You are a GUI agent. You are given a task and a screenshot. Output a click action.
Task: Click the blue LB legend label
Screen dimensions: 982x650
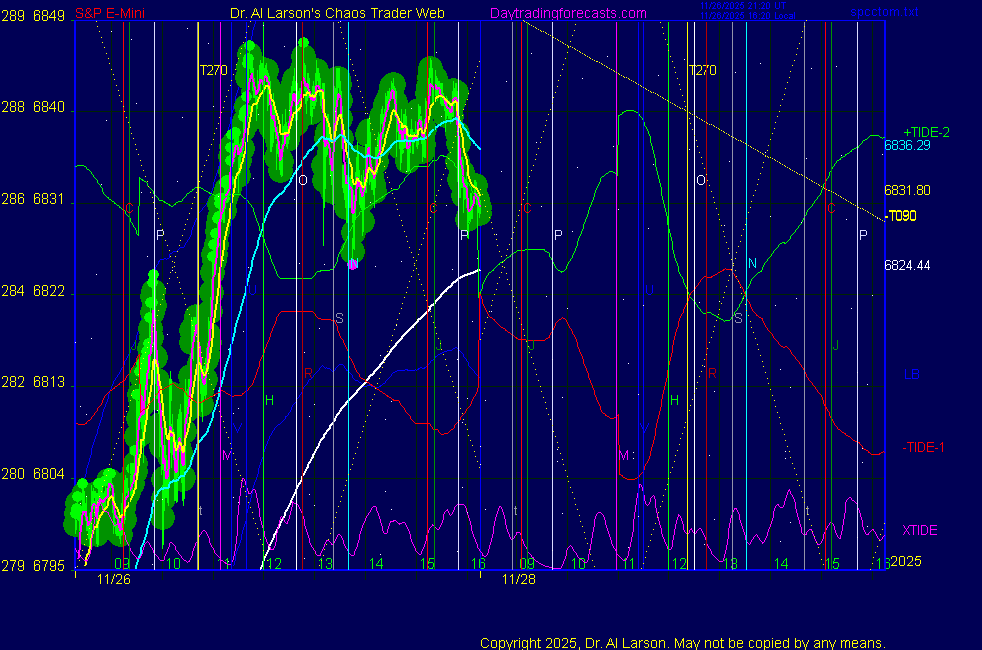pyautogui.click(x=911, y=375)
